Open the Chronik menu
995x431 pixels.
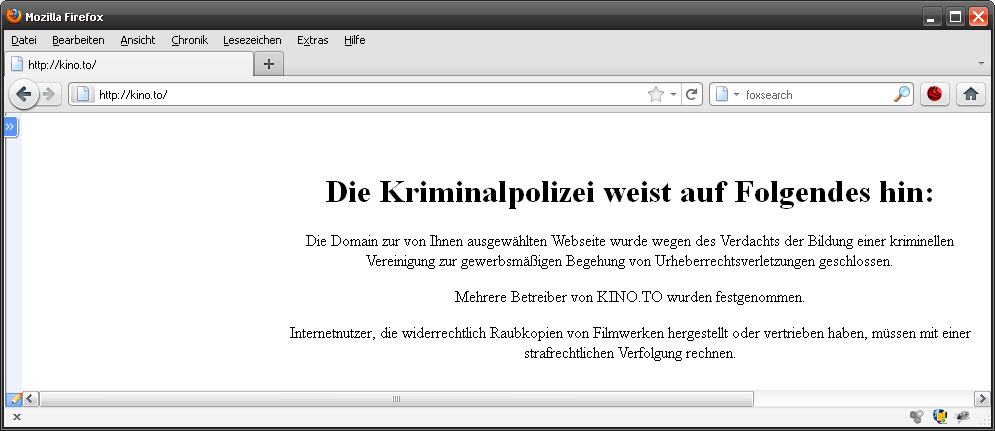tap(189, 40)
